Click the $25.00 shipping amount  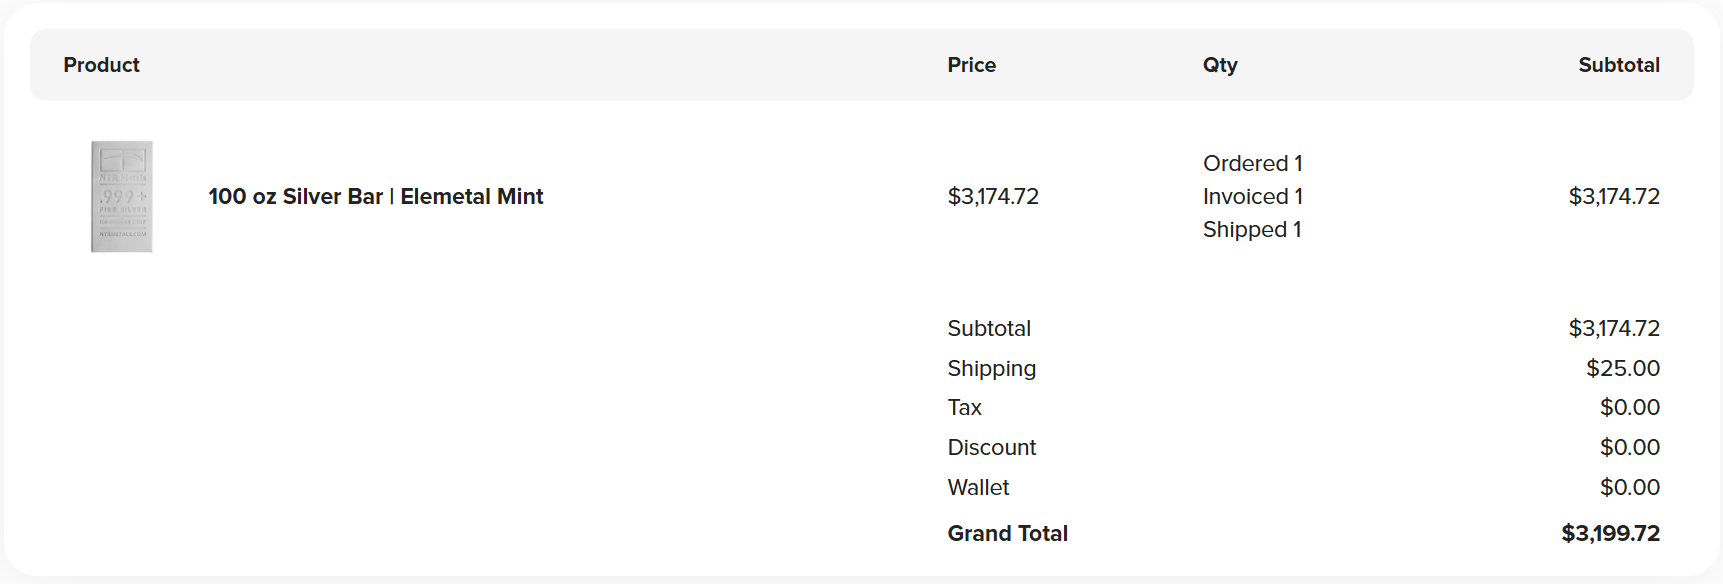[1622, 369]
